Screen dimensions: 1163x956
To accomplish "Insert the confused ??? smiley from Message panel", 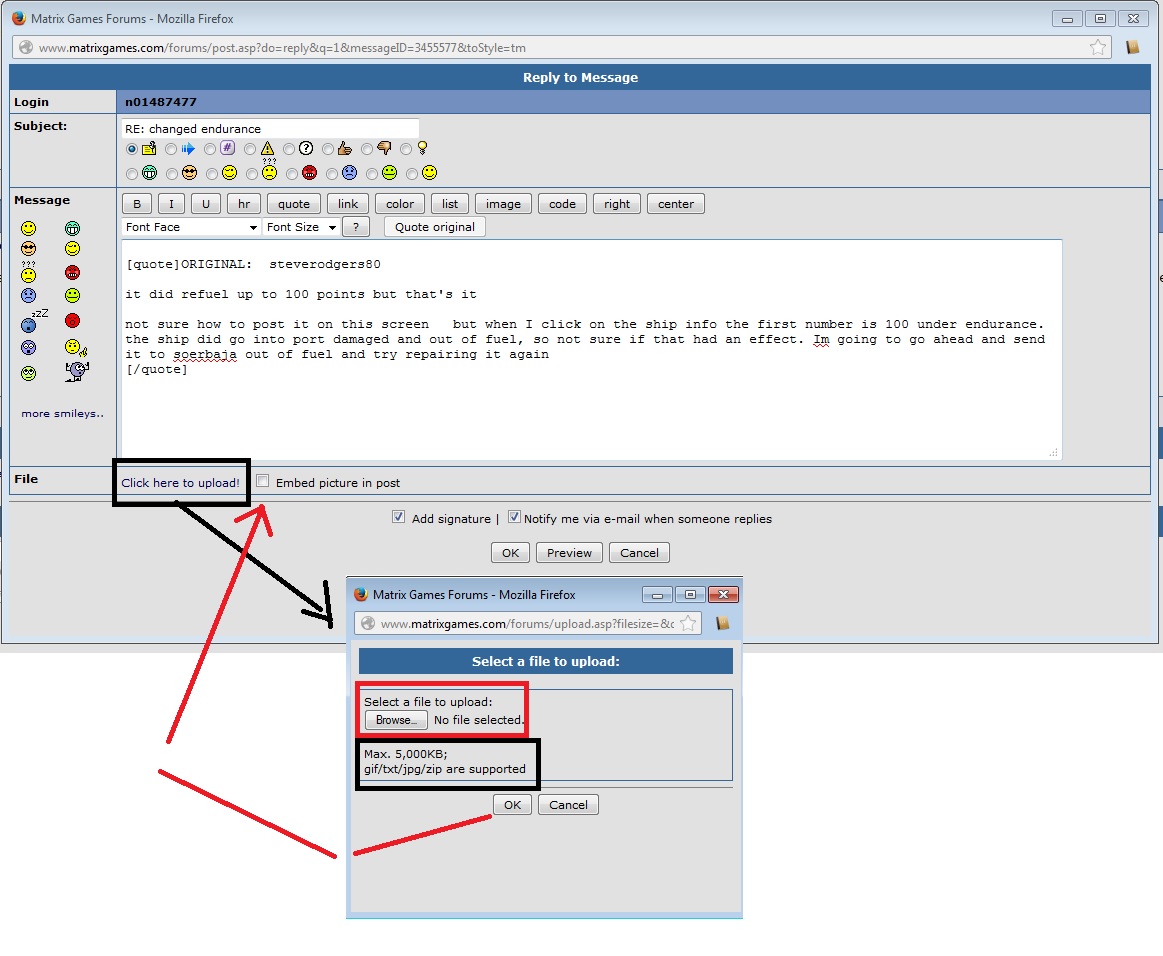I will point(28,273).
